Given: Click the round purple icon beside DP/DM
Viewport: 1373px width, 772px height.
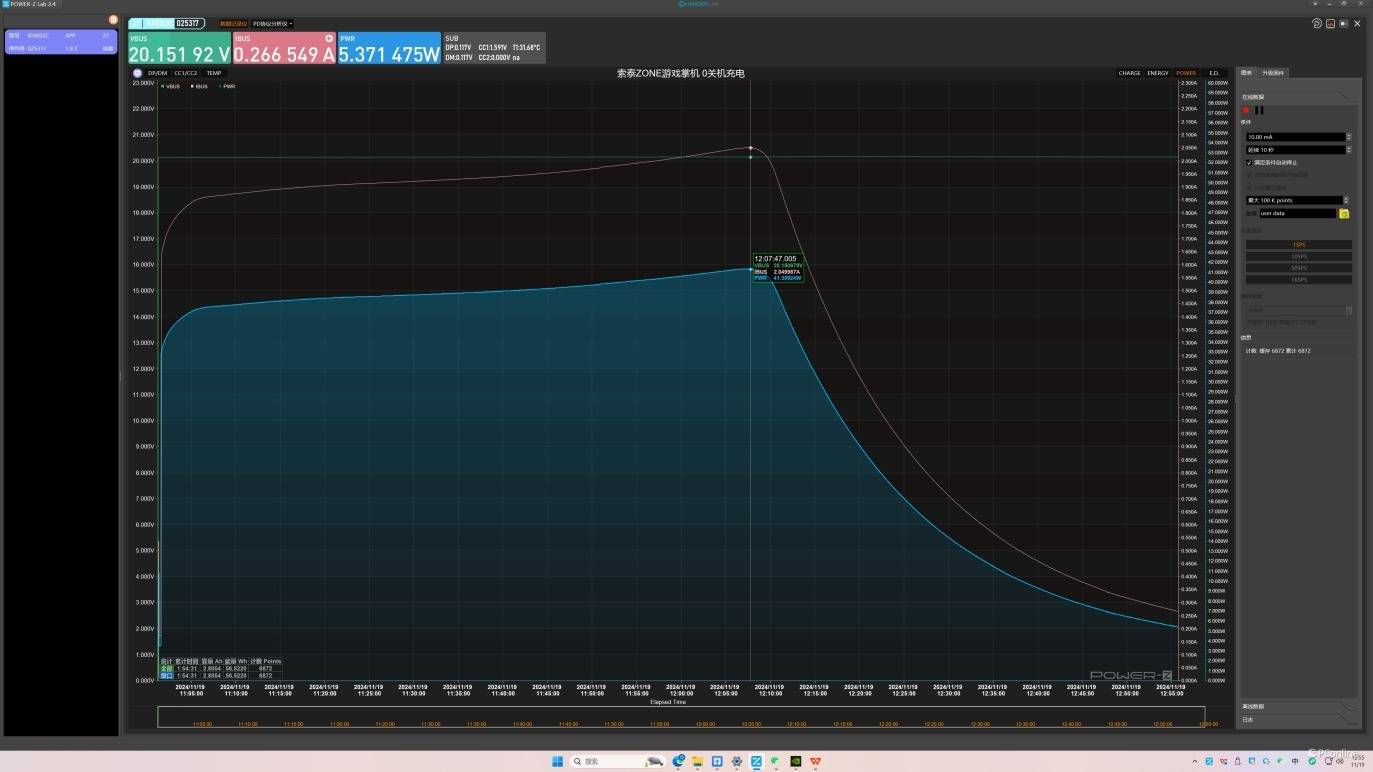Looking at the screenshot, I should click(x=138, y=73).
